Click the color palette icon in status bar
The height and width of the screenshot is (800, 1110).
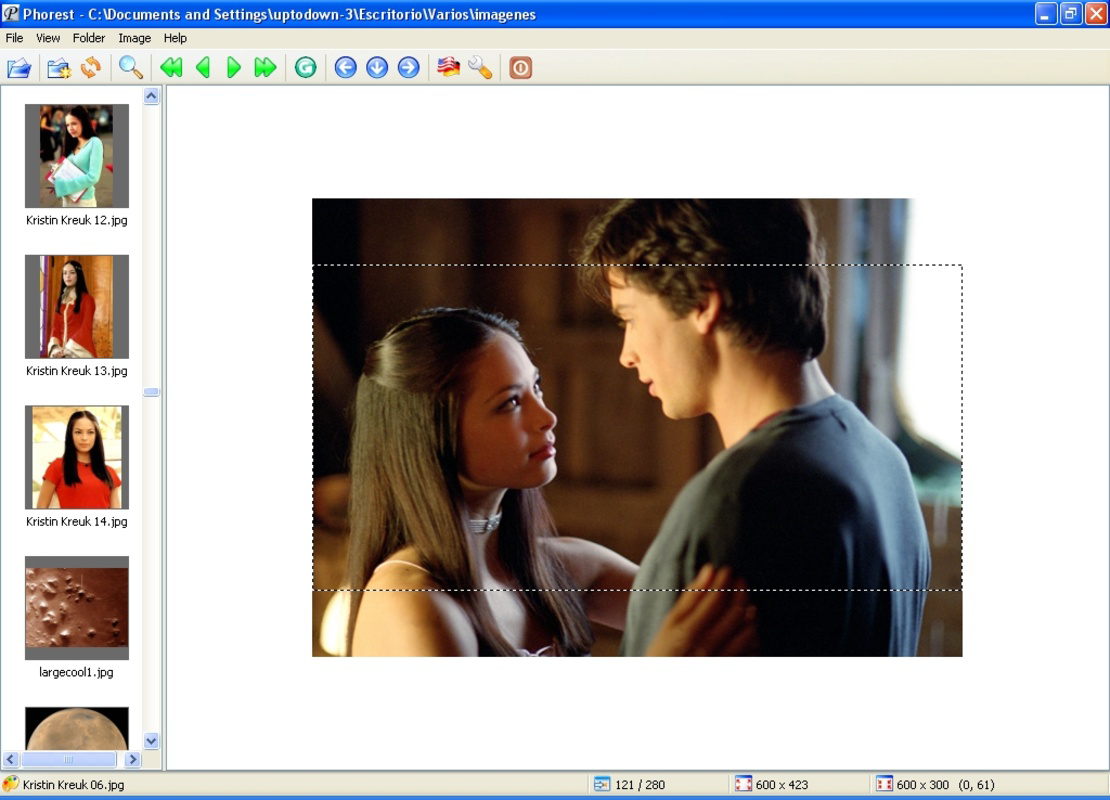pyautogui.click(x=11, y=784)
